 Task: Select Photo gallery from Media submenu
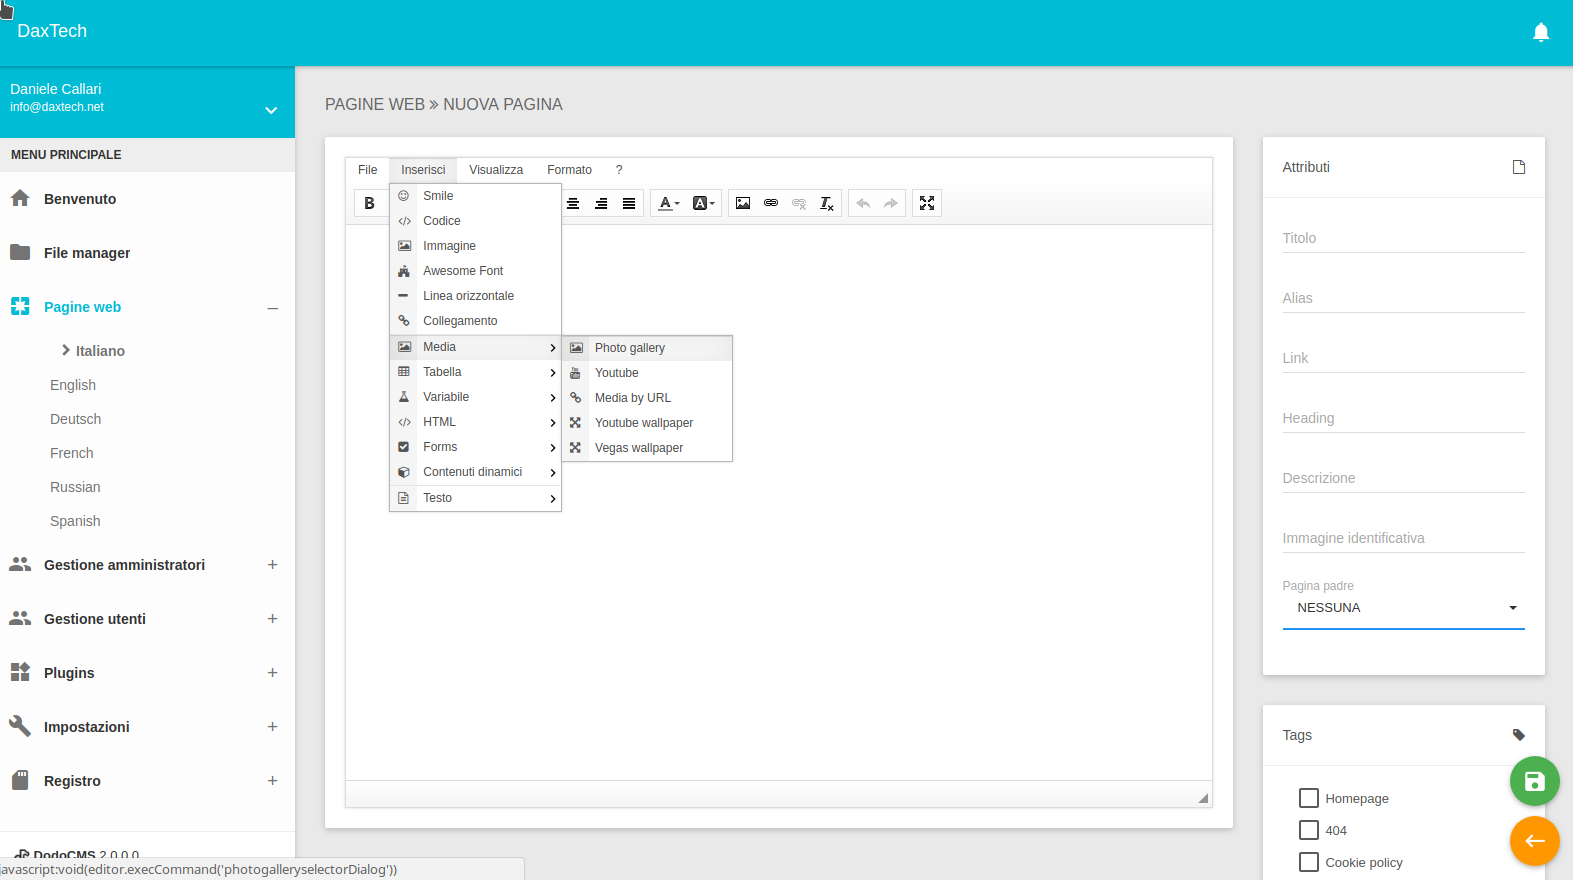pos(647,348)
